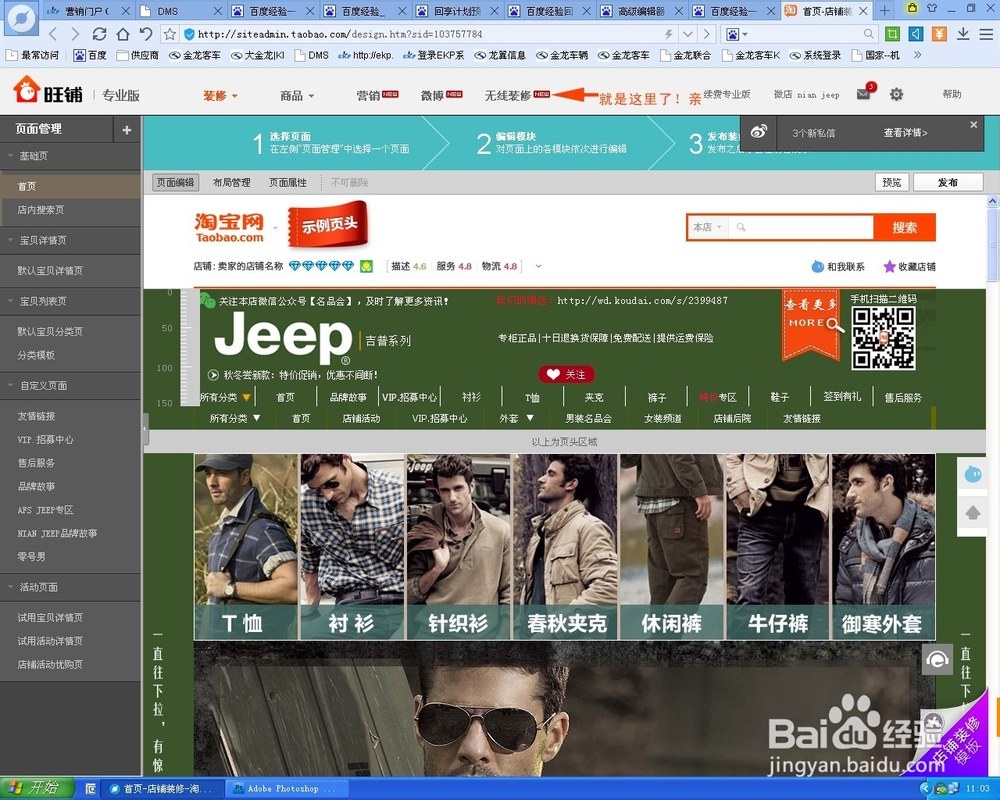This screenshot has width=1000, height=800.
Task: Click the undo close-tab arrow icon
Action: pos(146,34)
